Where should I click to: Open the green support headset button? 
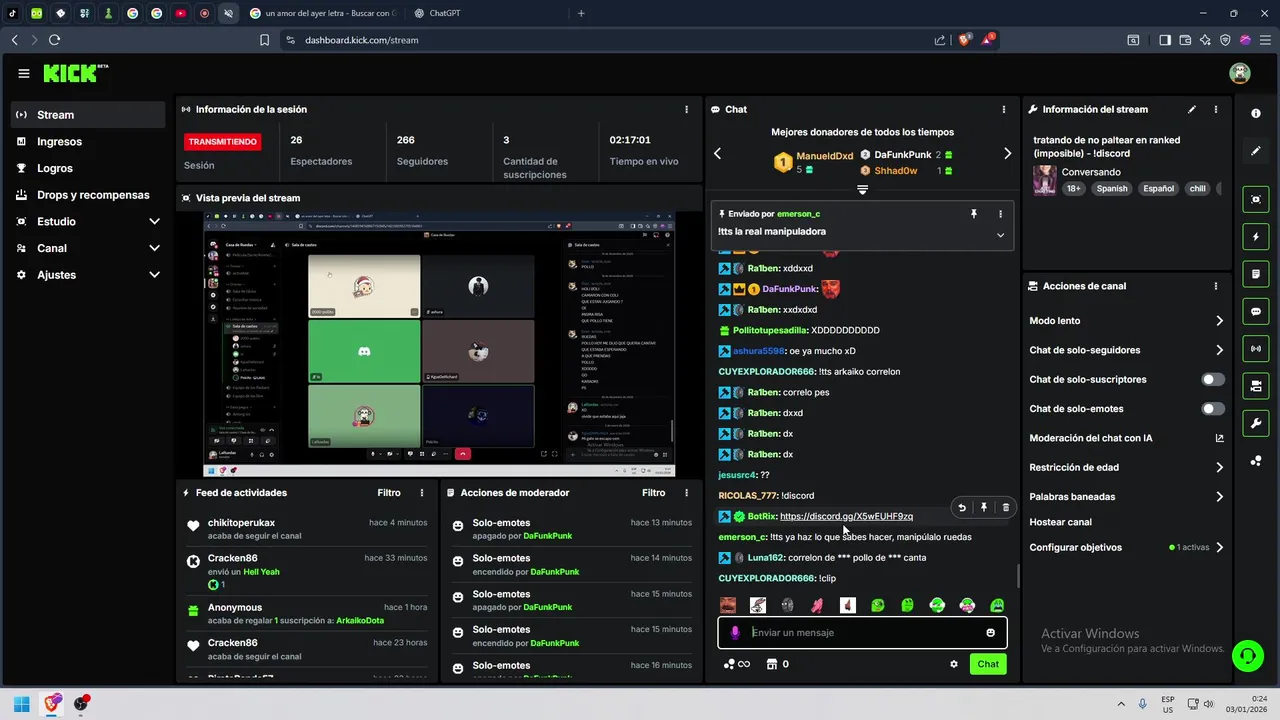coord(1247,656)
